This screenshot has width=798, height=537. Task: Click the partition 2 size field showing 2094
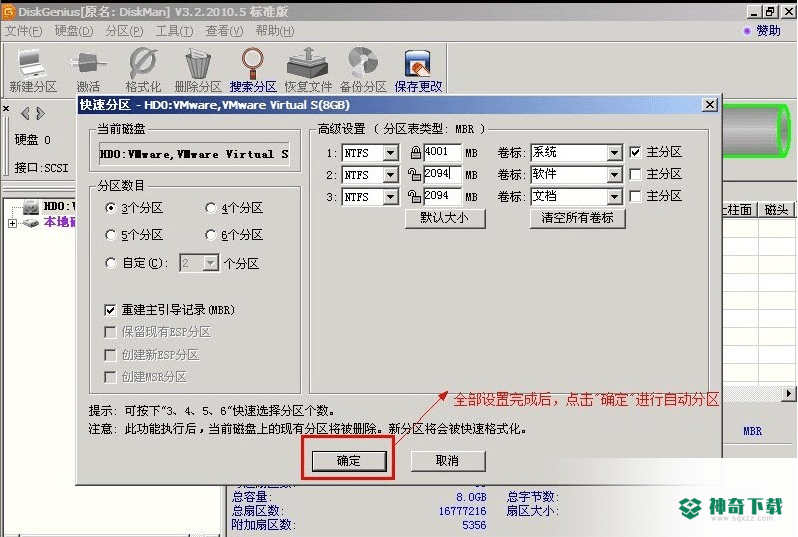point(442,174)
